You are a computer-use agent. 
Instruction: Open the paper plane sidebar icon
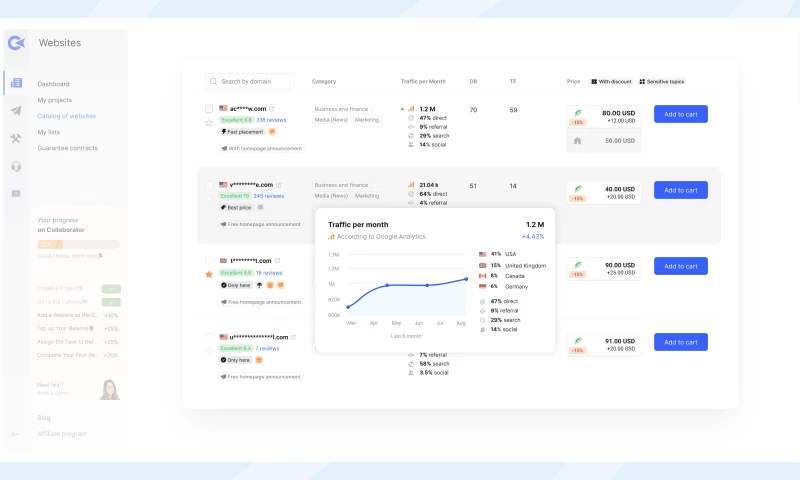(16, 111)
